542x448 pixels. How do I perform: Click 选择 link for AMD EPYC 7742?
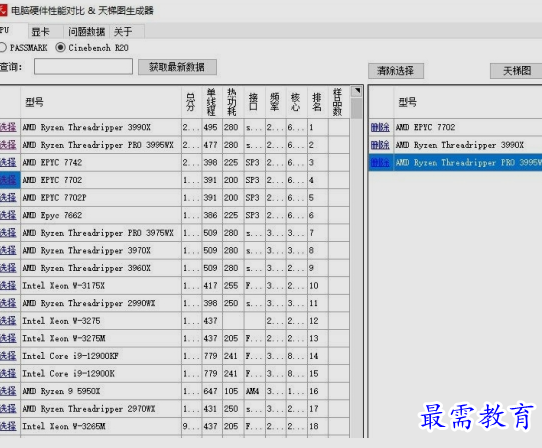(8, 162)
